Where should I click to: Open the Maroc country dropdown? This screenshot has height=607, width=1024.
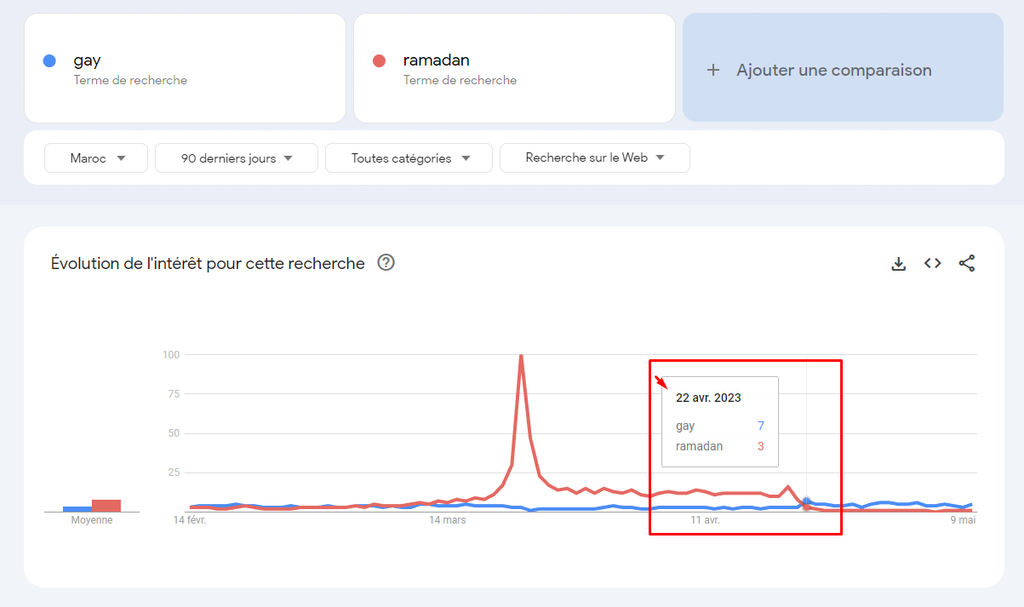pyautogui.click(x=96, y=158)
